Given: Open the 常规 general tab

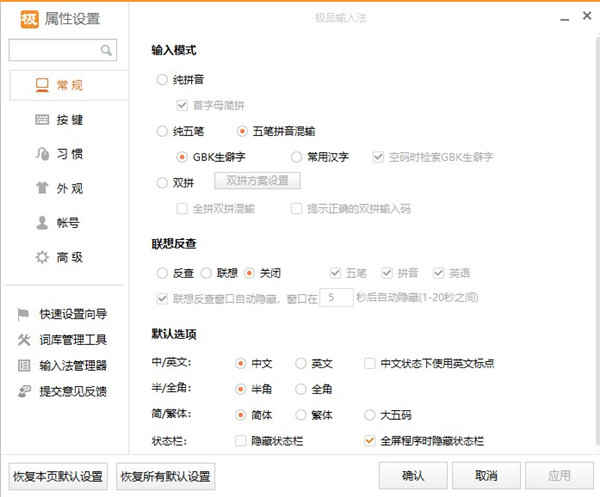Looking at the screenshot, I should click(69, 85).
